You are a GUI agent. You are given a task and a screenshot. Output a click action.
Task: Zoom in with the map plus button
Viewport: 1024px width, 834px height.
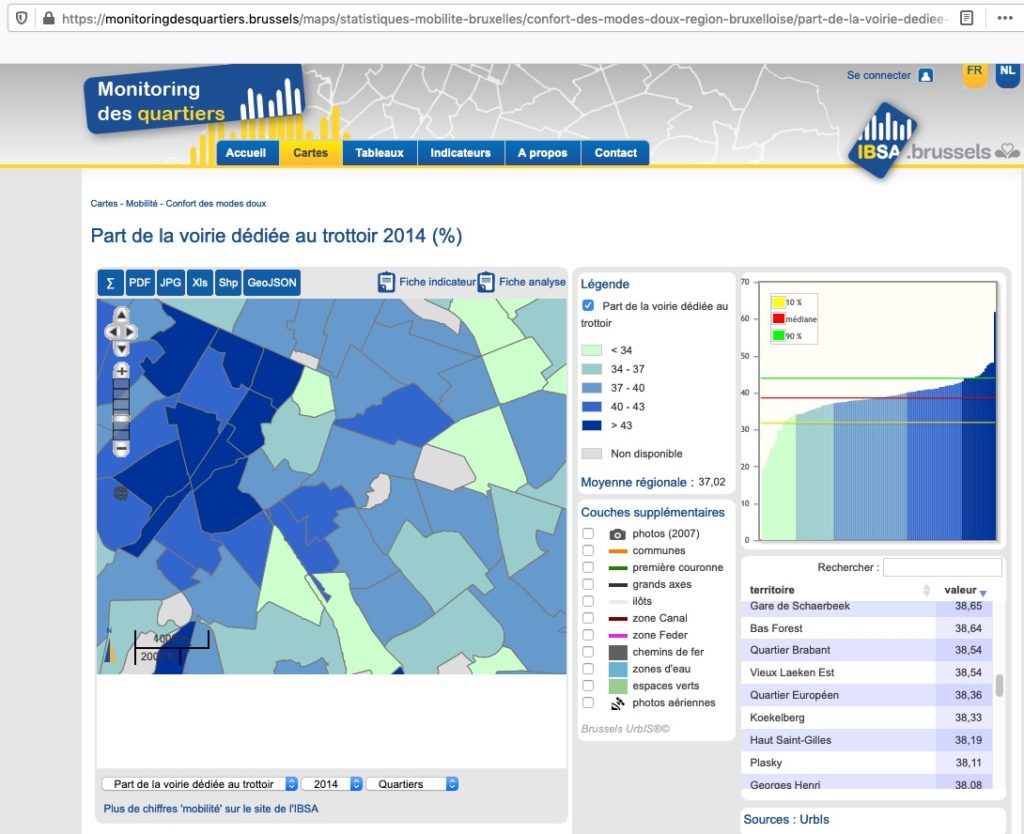[x=121, y=370]
